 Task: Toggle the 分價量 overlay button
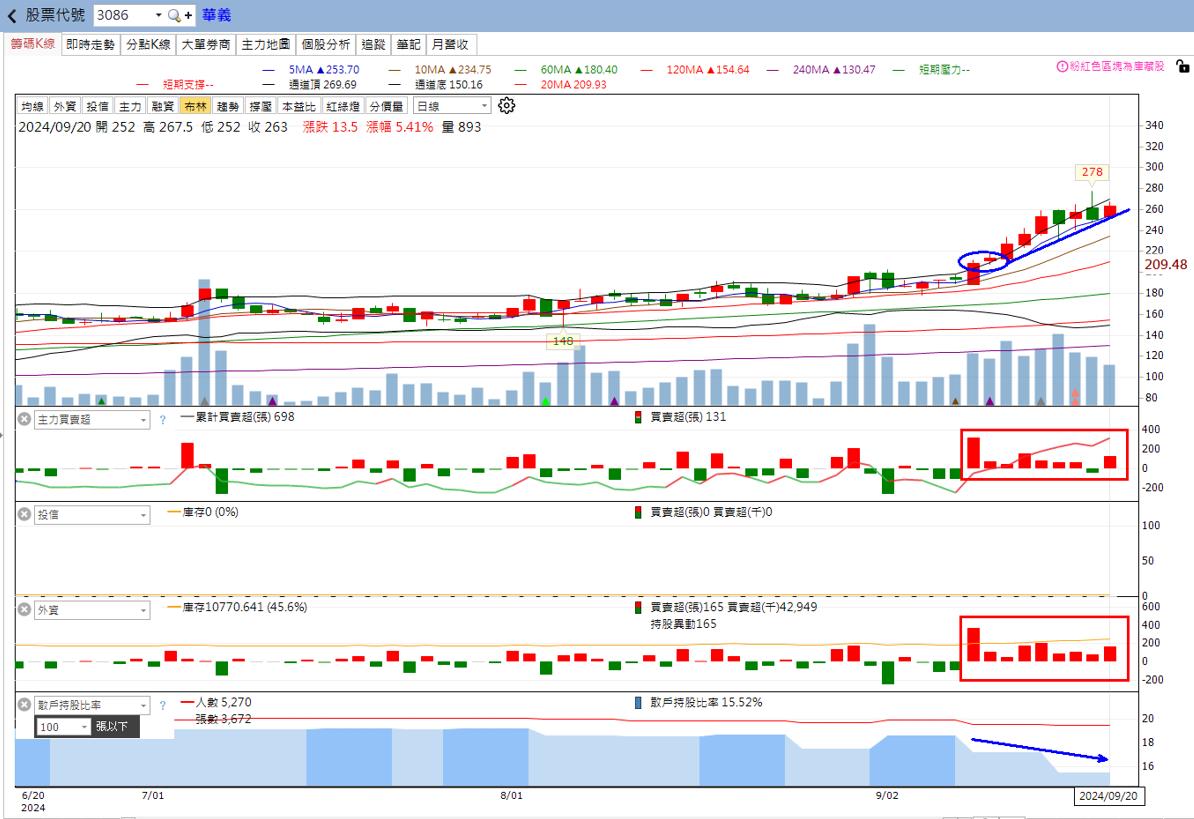coord(387,106)
